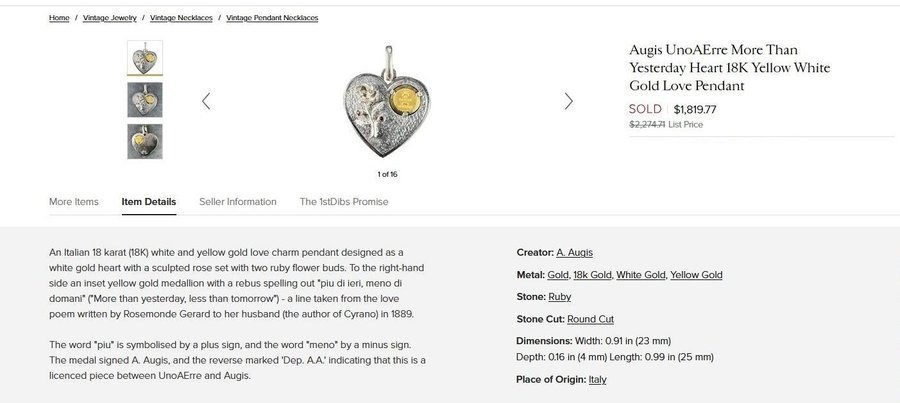Viewport: 900px width, 403px height.
Task: Click the main heart pendant image
Action: pos(387,100)
